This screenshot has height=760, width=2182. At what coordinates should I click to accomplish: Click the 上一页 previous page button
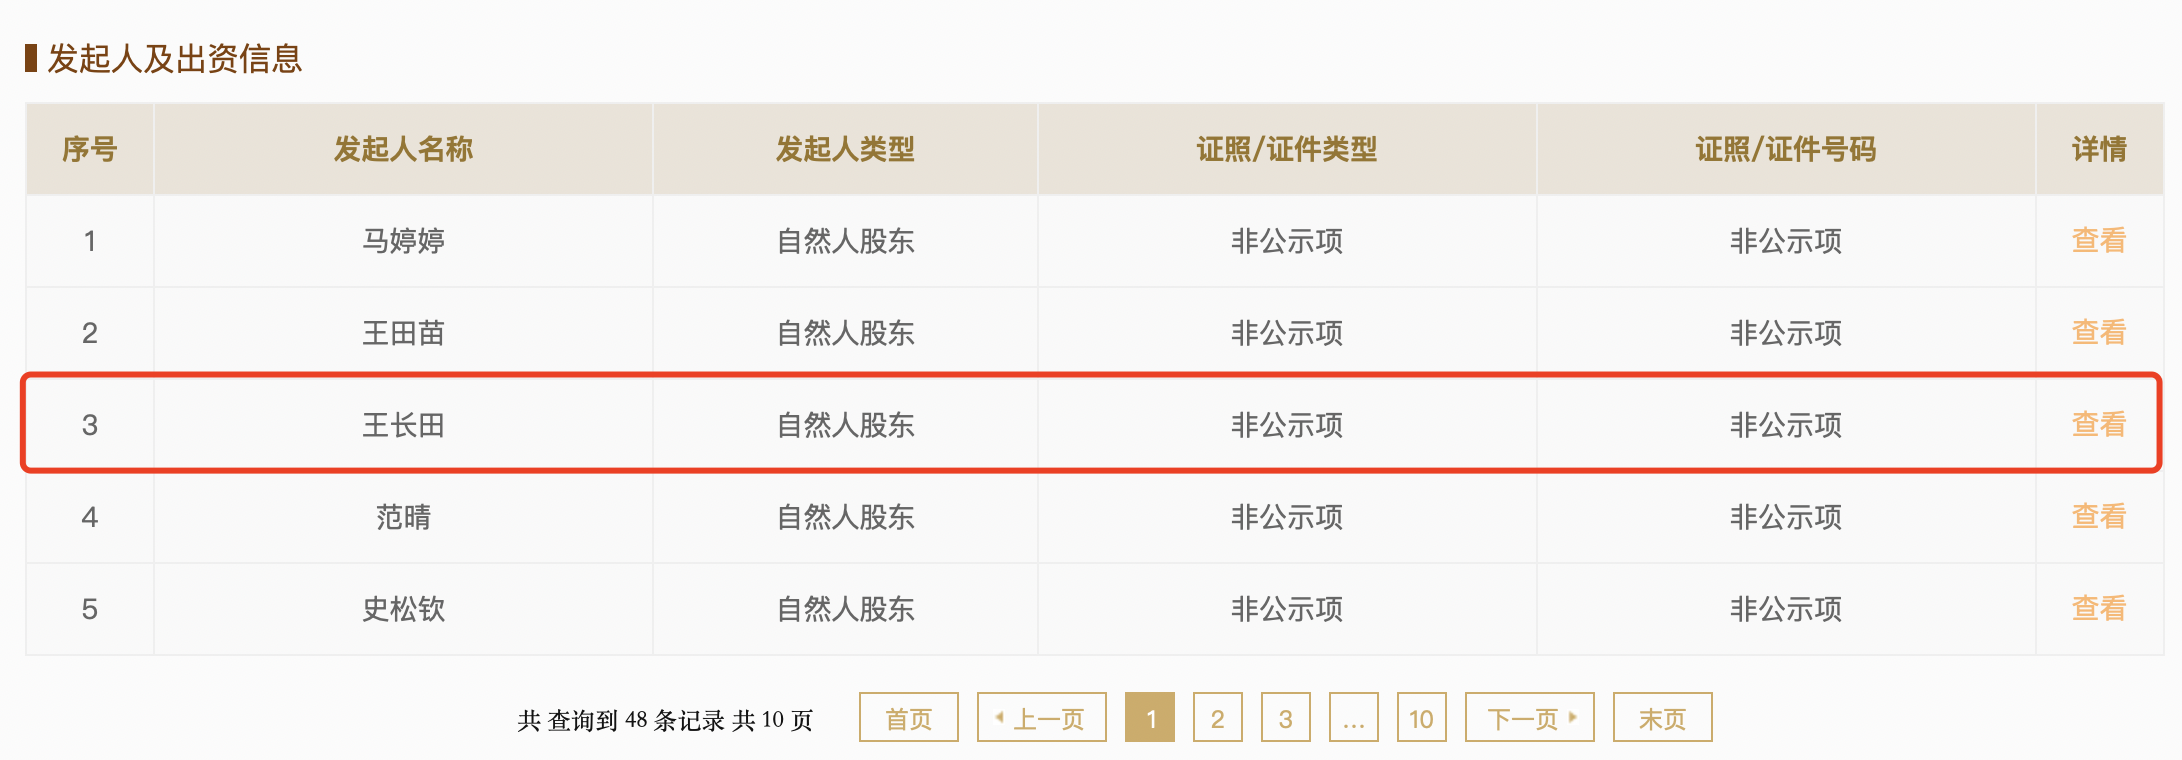[1041, 718]
